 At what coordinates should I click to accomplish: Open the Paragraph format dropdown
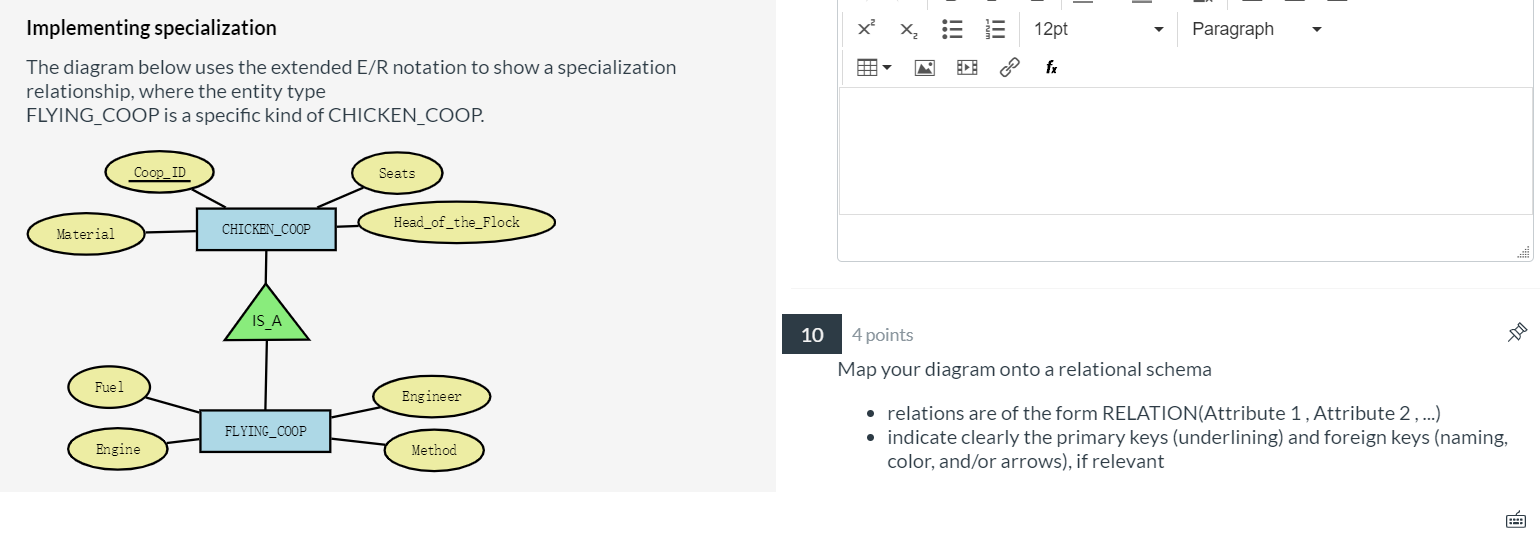(1257, 29)
